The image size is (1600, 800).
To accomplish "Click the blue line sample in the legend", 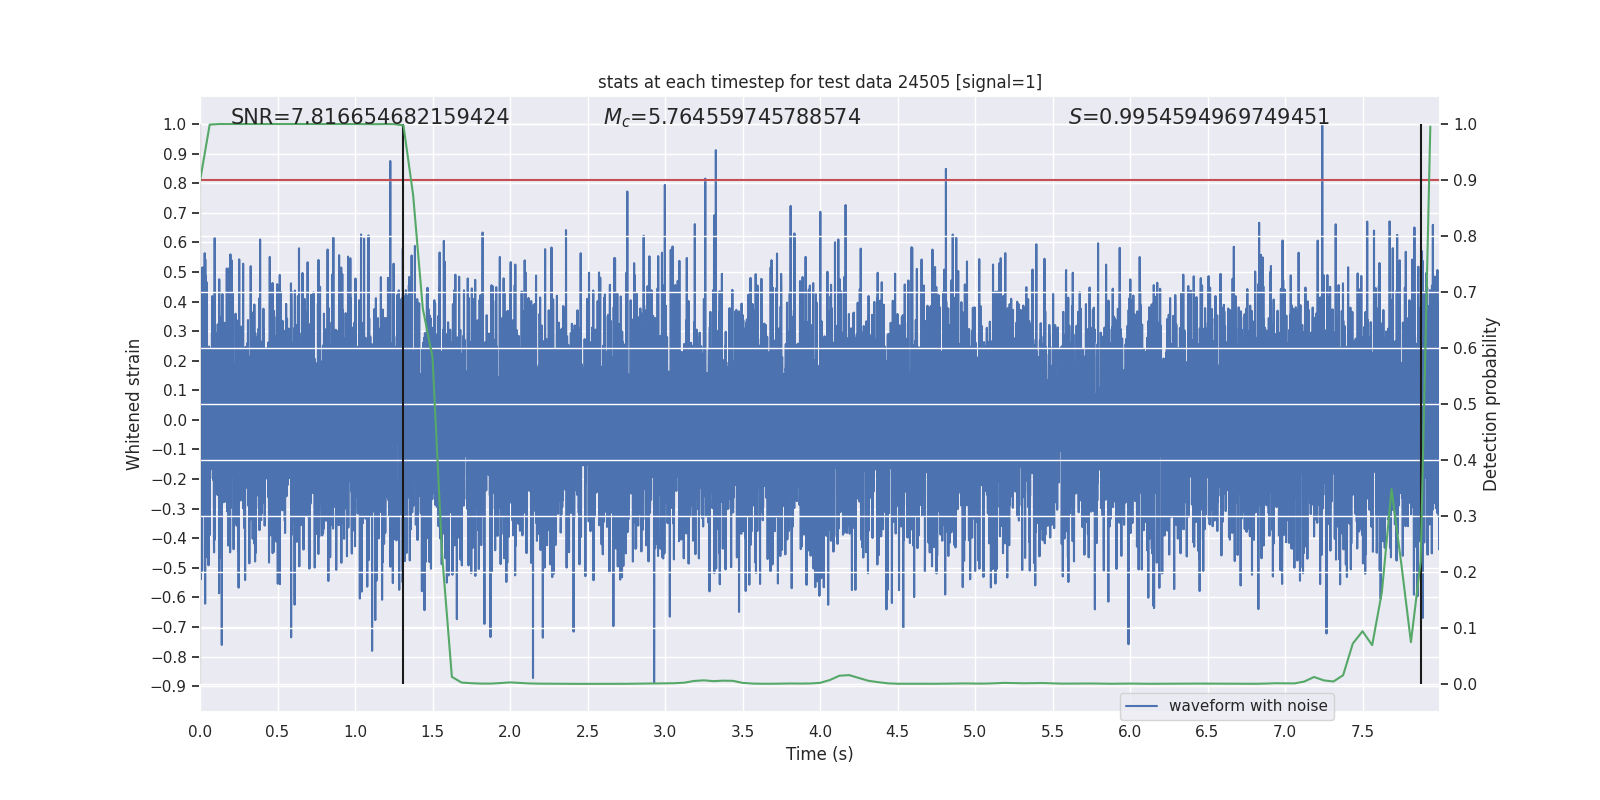I will pyautogui.click(x=1142, y=706).
